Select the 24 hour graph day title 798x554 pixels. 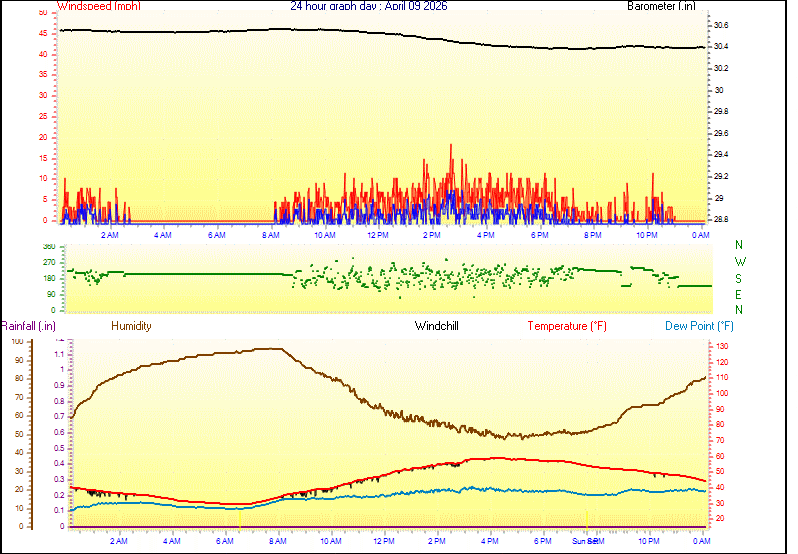tap(369, 6)
